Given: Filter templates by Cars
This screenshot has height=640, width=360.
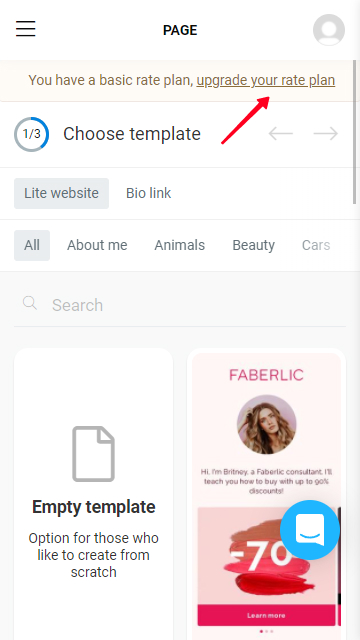Looking at the screenshot, I should tap(316, 245).
